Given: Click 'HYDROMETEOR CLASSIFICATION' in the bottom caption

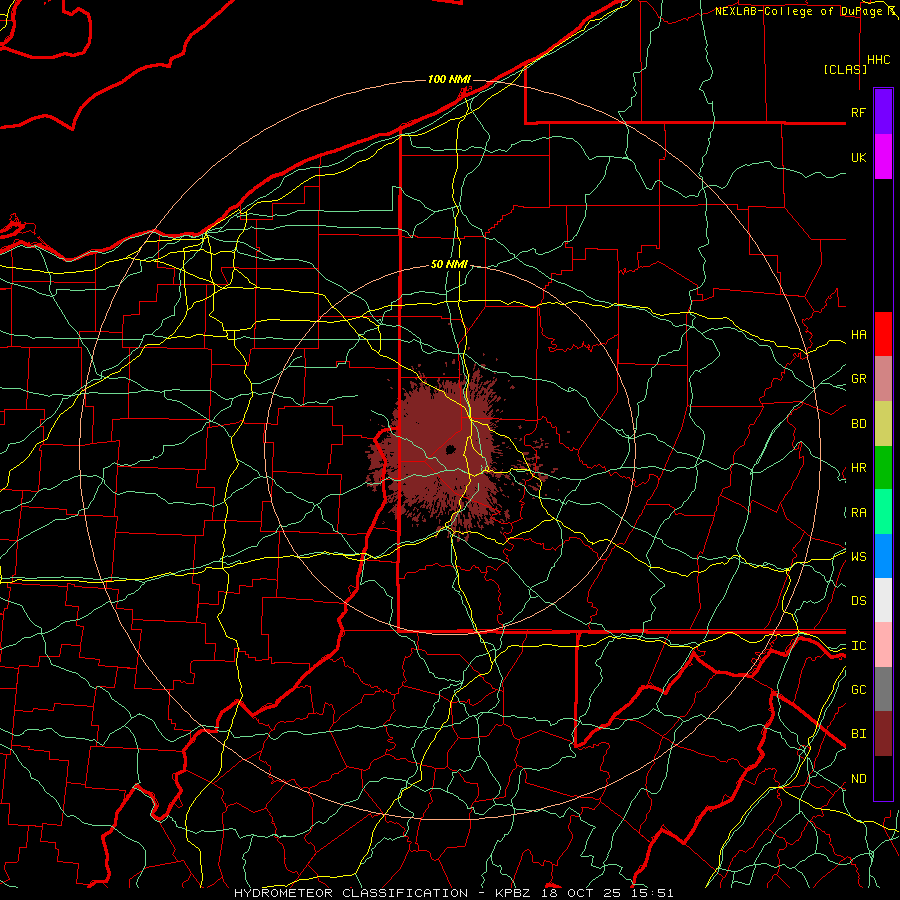Looking at the screenshot, I should pos(351,893).
